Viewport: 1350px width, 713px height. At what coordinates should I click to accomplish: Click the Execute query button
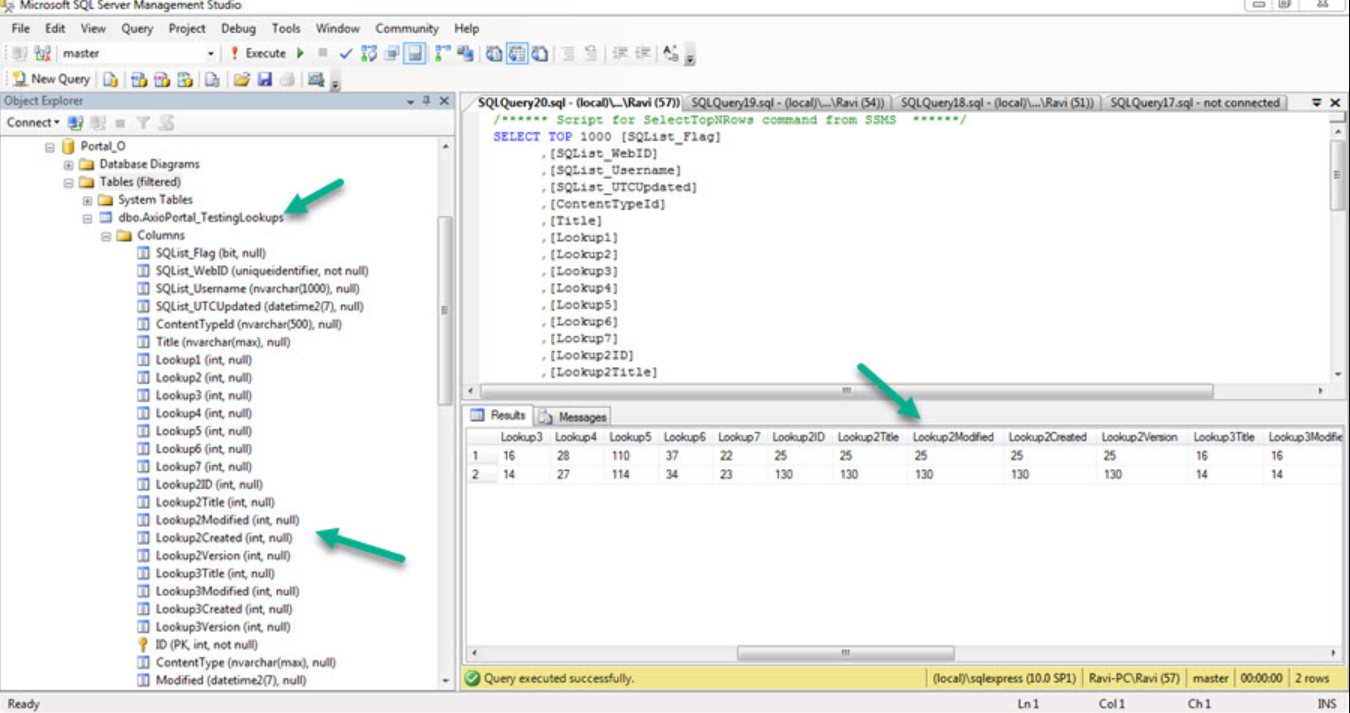tap(258, 53)
